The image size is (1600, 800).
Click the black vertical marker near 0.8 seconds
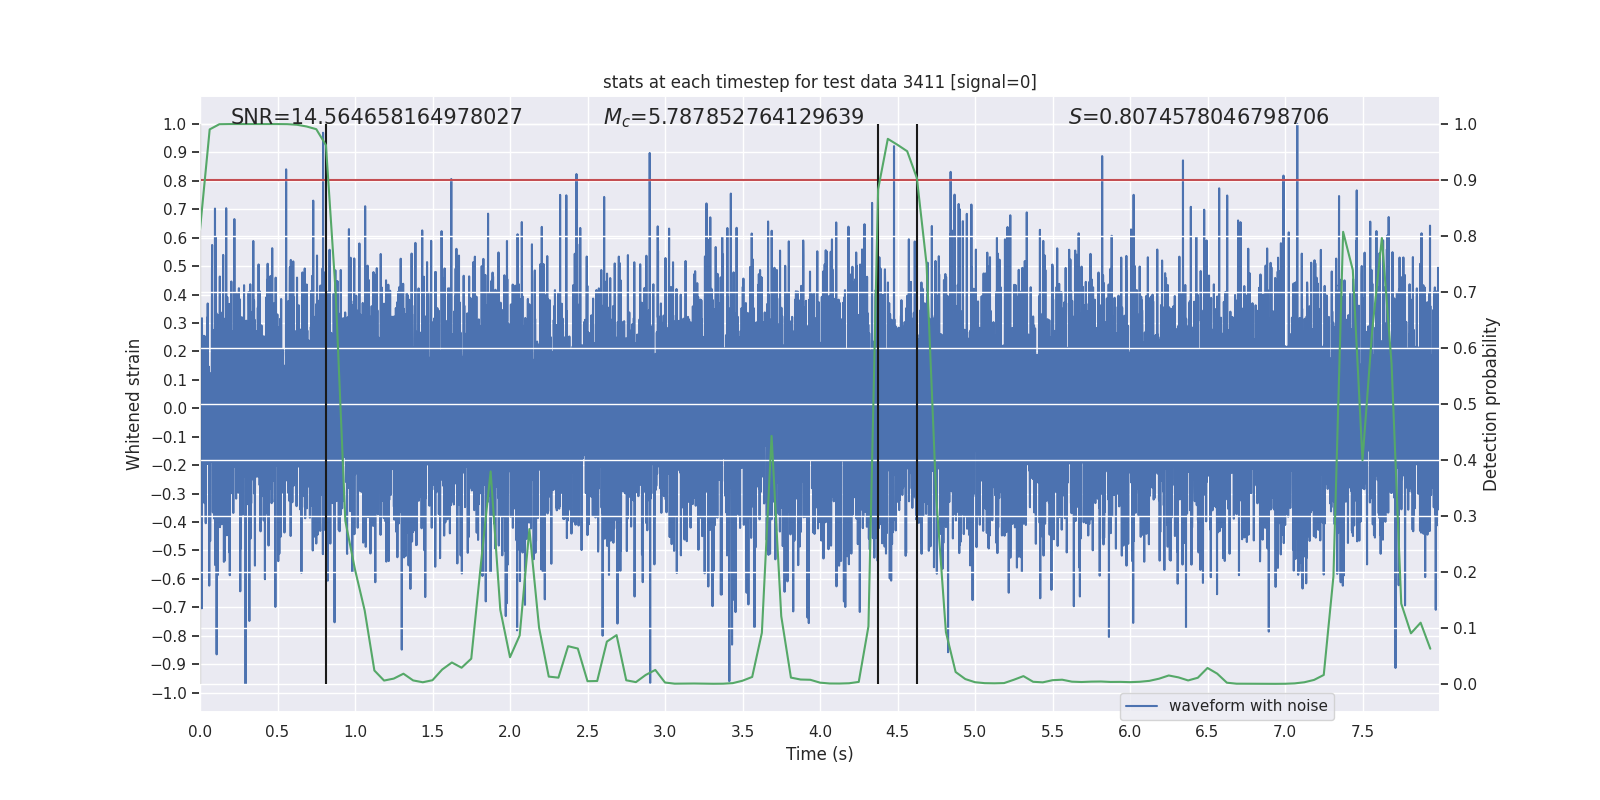click(326, 404)
